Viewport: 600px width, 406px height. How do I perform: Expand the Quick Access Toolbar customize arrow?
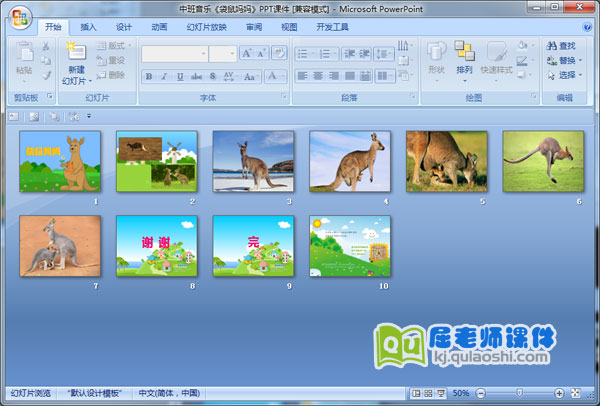(x=89, y=116)
